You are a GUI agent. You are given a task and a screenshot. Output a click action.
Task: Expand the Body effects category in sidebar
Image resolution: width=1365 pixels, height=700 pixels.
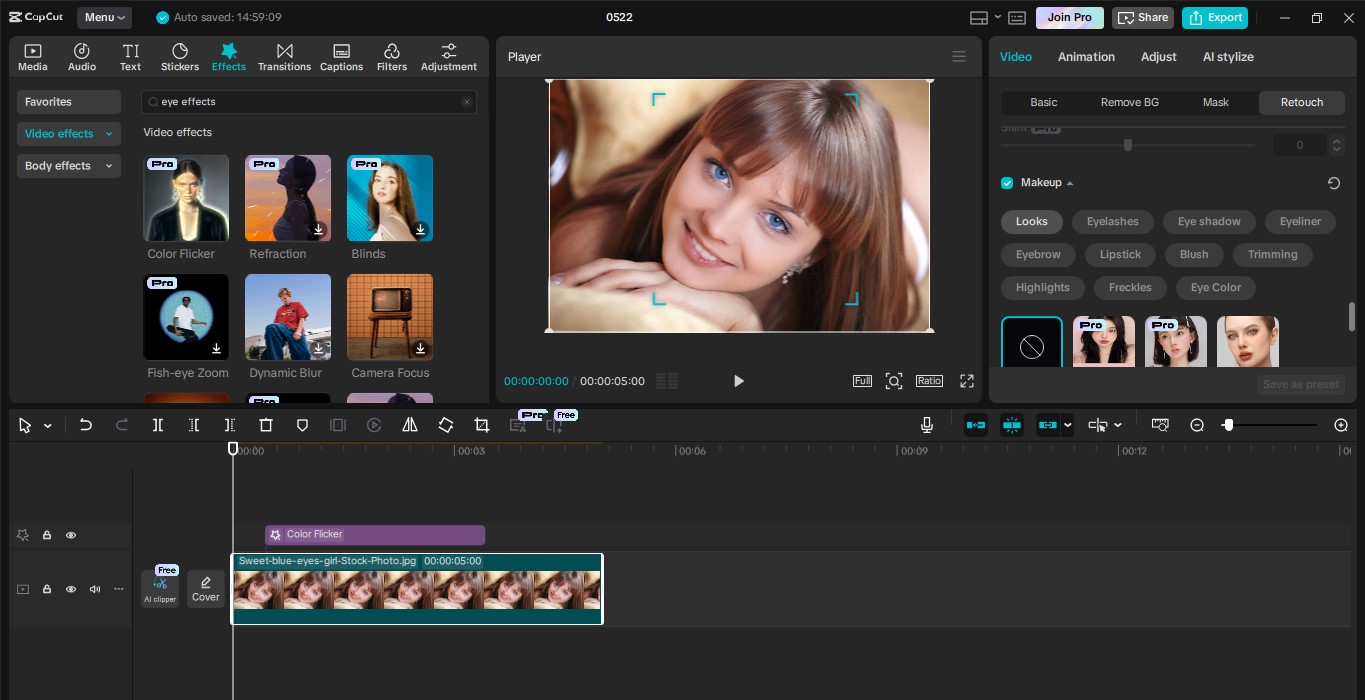tap(68, 165)
